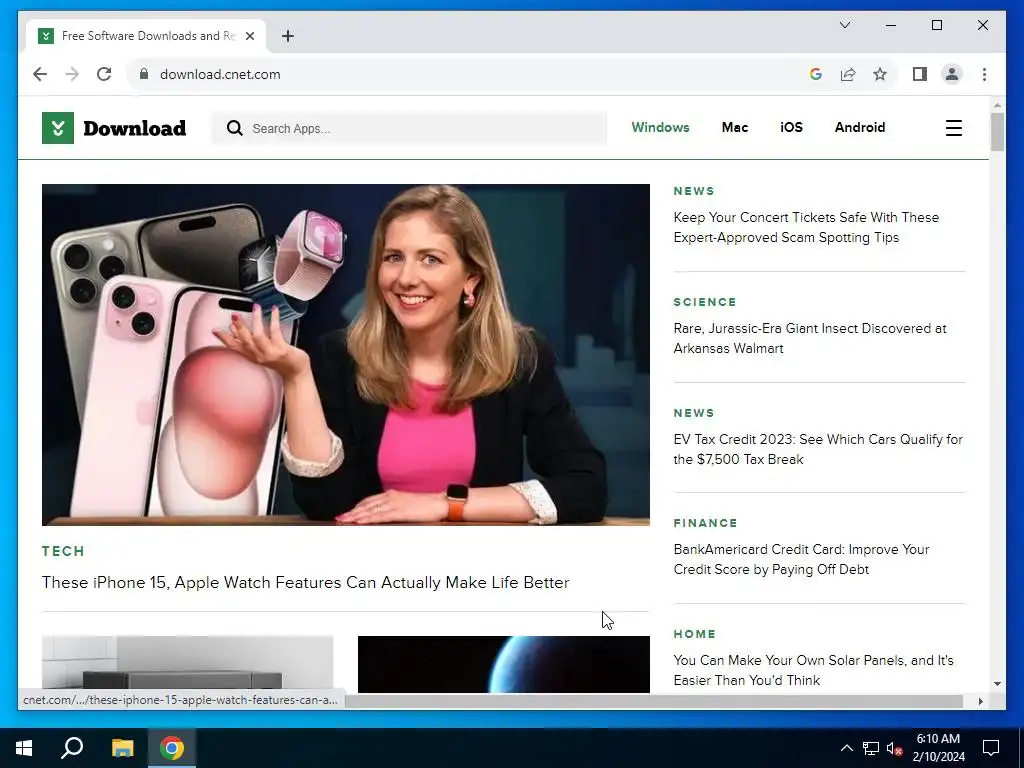Click the NEWS label above EV Tax Credit

(694, 413)
